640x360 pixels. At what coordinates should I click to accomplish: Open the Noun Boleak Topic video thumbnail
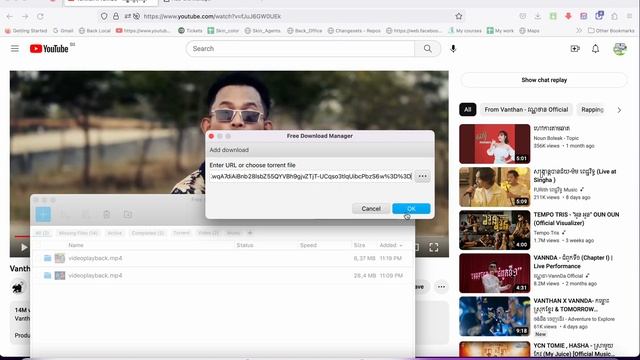click(494, 144)
